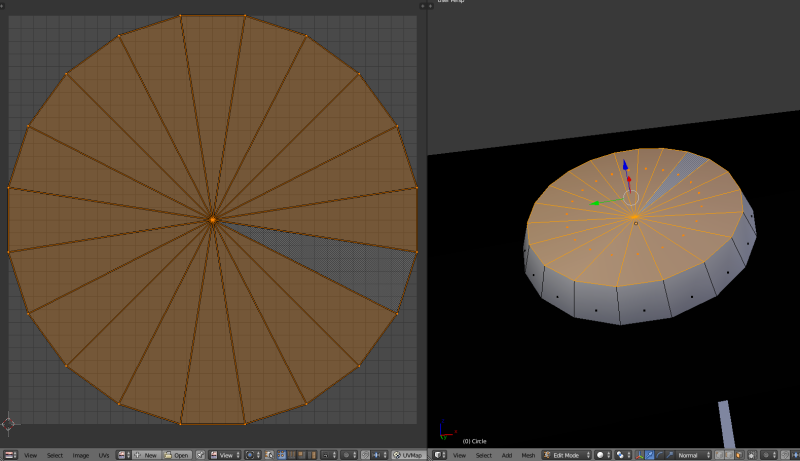Click the image browse icon before New

(123, 455)
